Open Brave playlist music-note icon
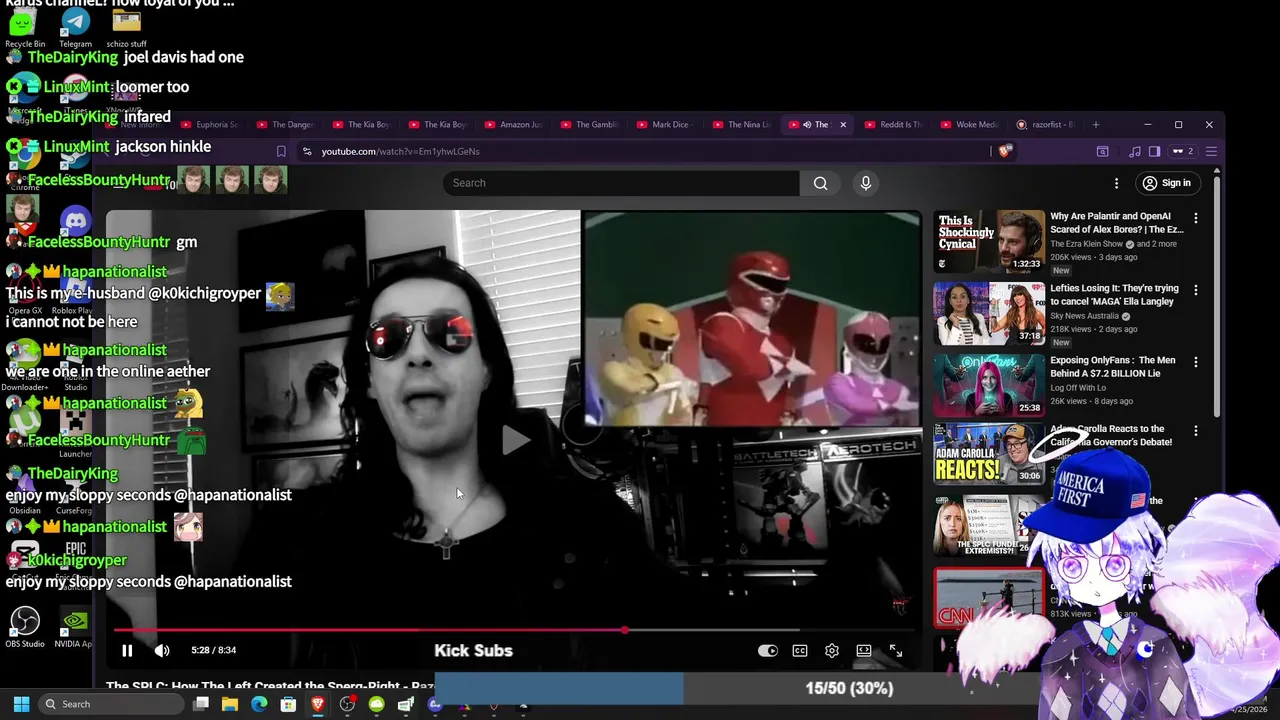The image size is (1280, 720). [x=1134, y=151]
